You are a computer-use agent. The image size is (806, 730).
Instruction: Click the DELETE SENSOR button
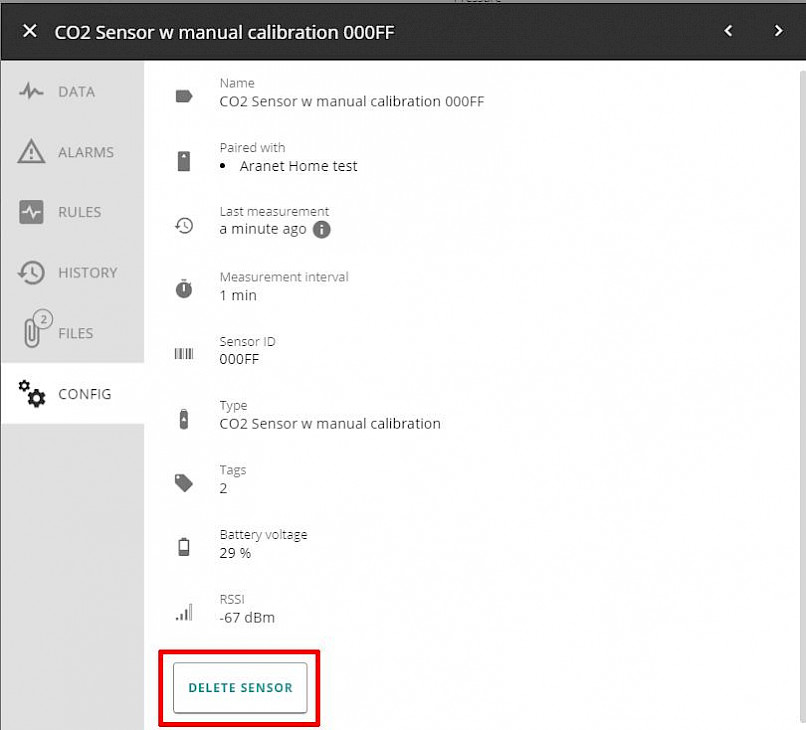[x=240, y=687]
